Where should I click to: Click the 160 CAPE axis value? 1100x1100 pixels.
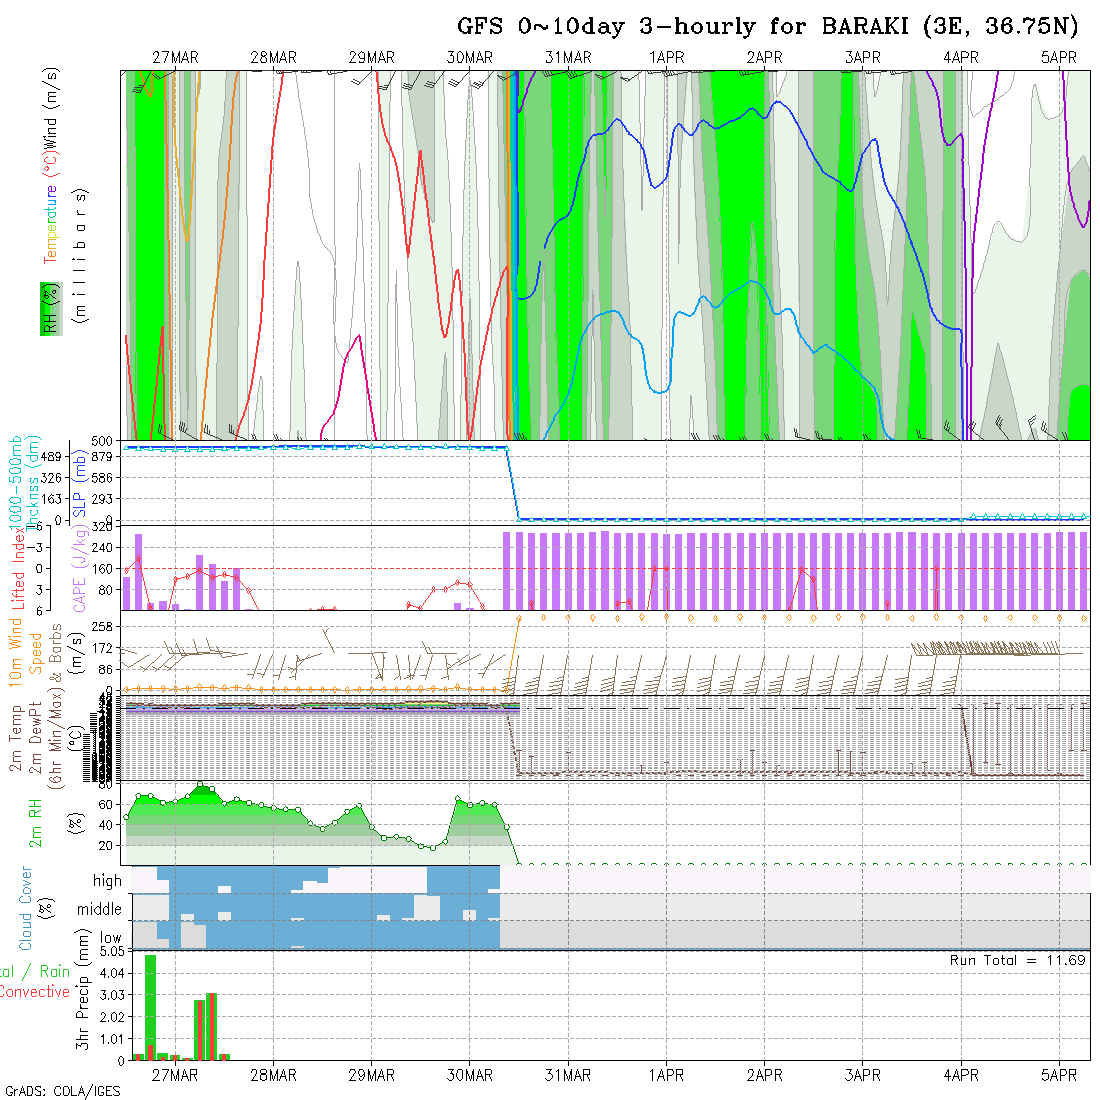pos(102,569)
